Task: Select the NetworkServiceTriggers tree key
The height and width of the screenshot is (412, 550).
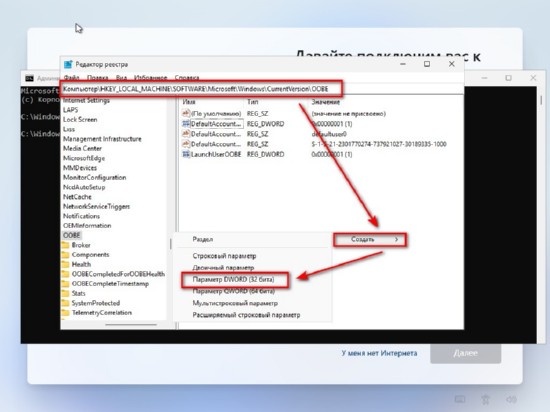Action: pyautogui.click(x=96, y=207)
